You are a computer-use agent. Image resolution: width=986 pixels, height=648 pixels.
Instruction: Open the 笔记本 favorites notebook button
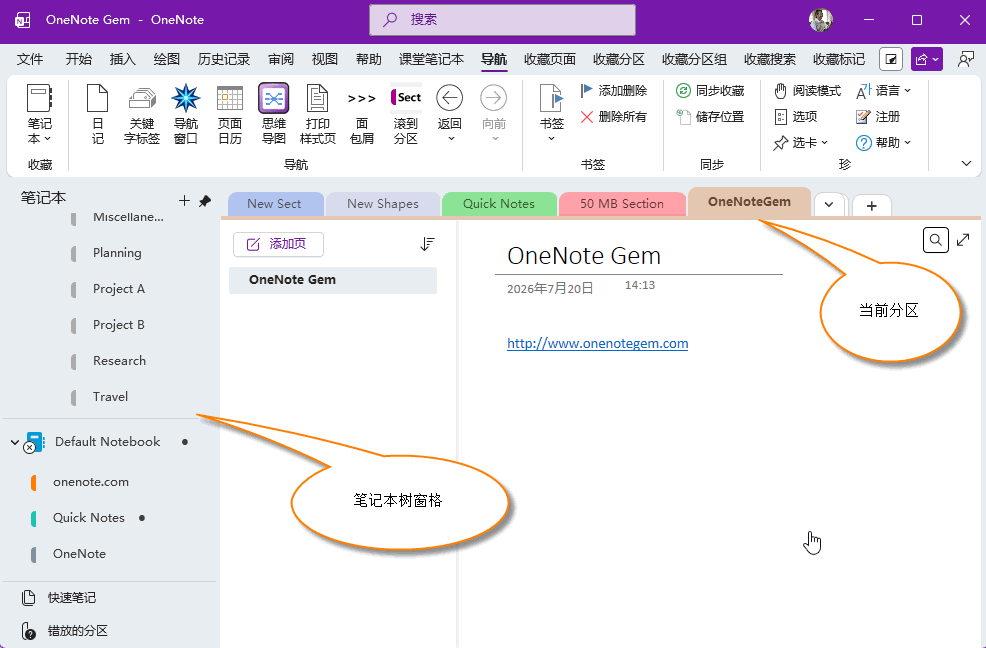tap(39, 115)
